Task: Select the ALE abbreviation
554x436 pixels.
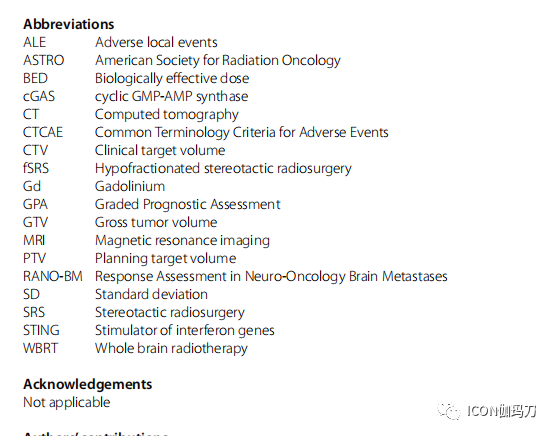Action: pos(35,42)
